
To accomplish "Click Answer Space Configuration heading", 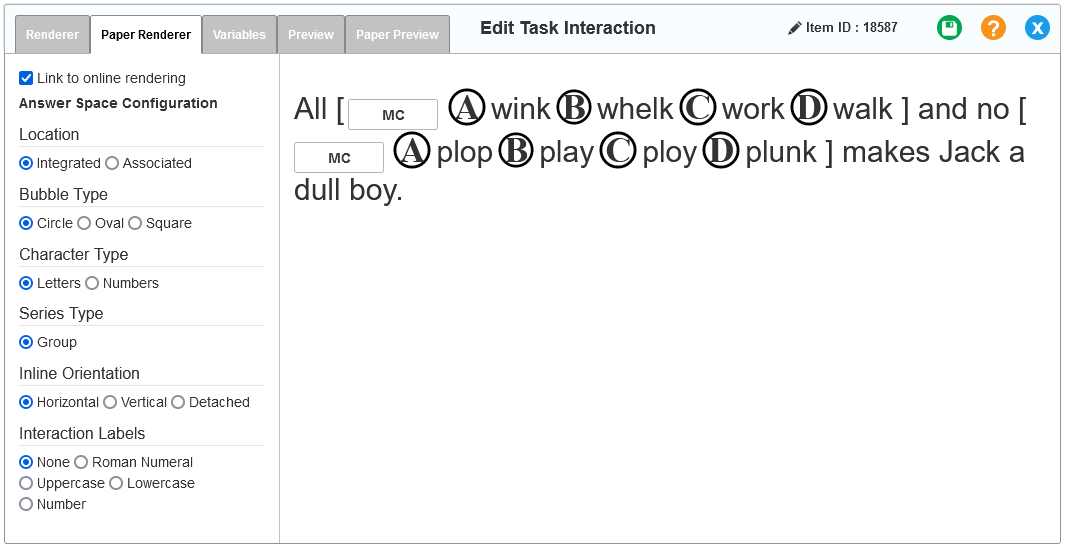I will click(x=118, y=103).
